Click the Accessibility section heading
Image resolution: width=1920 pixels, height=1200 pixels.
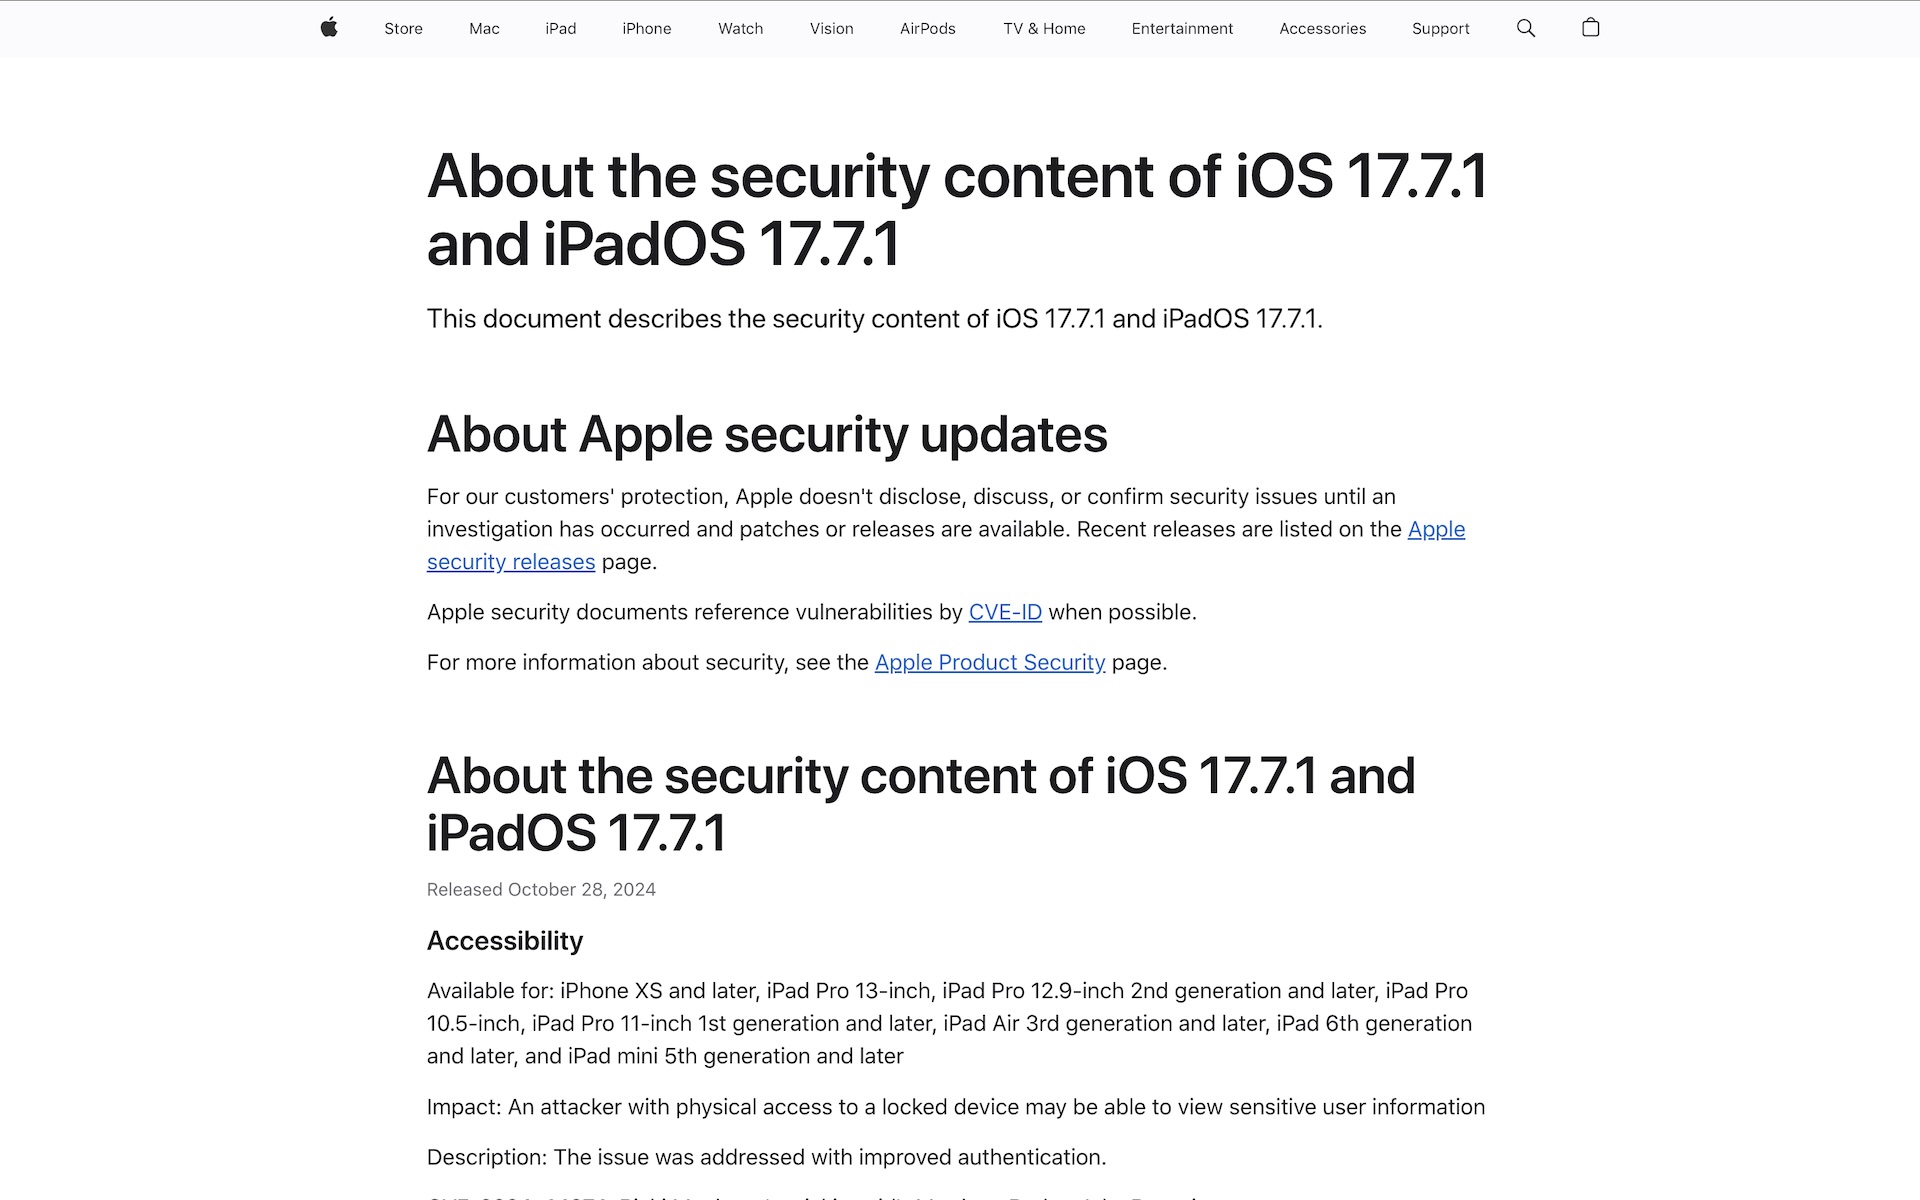click(505, 941)
